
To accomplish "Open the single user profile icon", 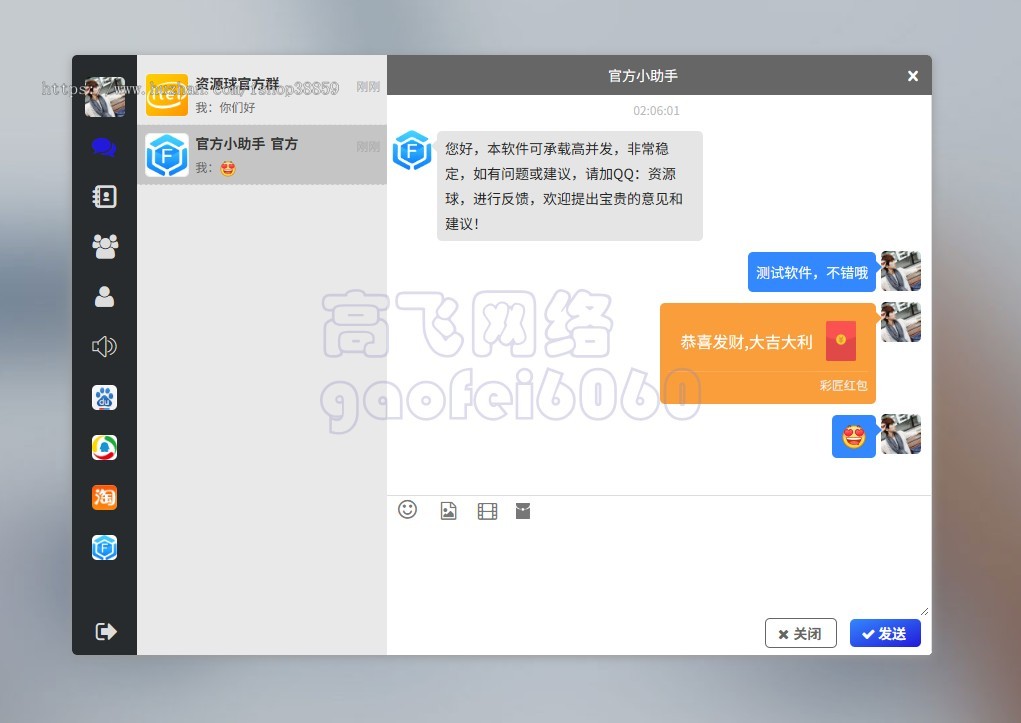I will (104, 296).
